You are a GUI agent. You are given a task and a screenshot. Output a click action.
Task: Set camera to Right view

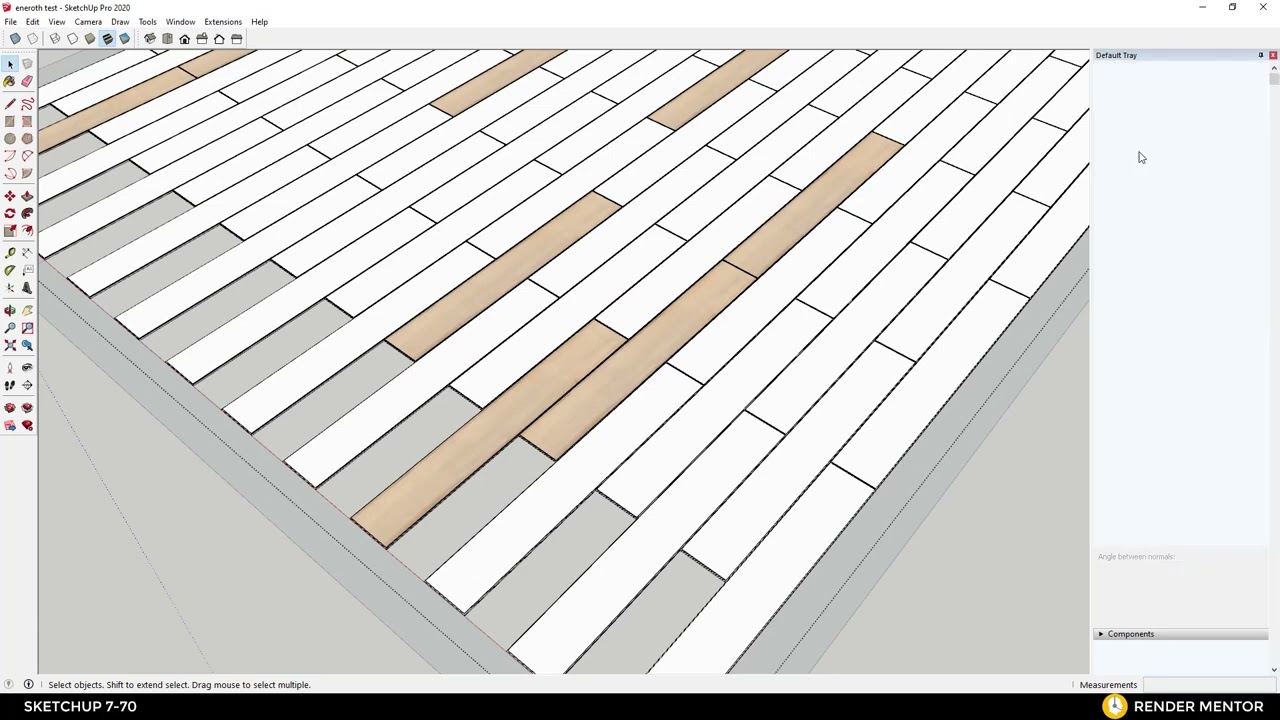point(202,39)
